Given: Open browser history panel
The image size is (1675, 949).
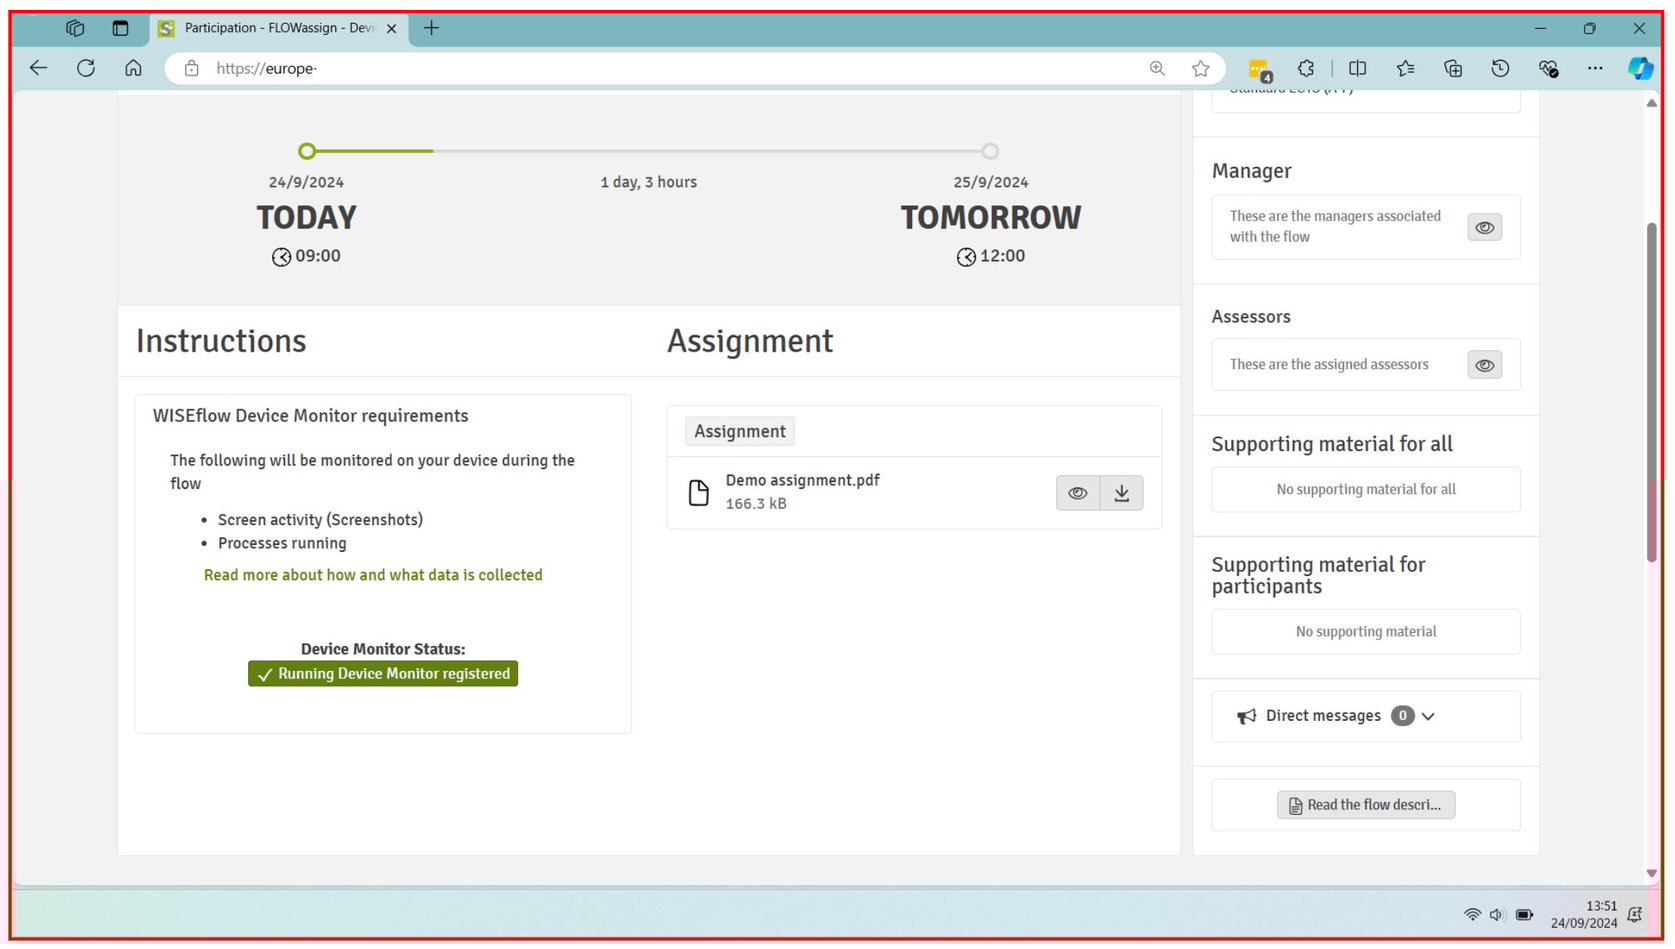Looking at the screenshot, I should [1500, 68].
